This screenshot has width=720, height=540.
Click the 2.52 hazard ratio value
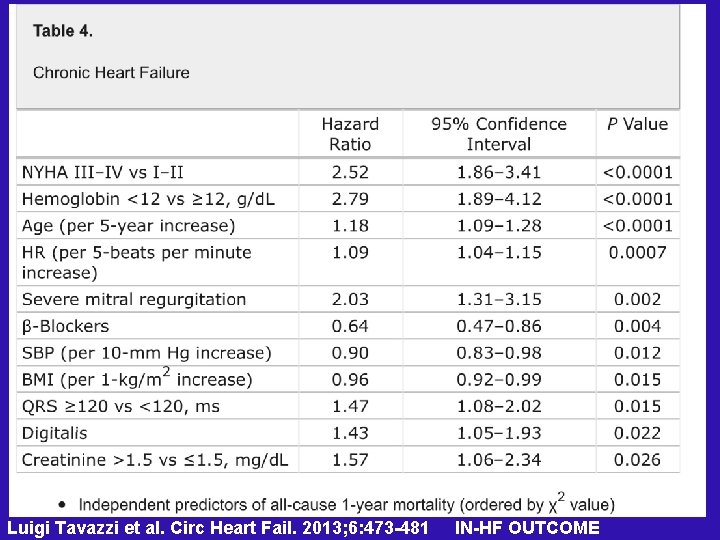point(350,172)
